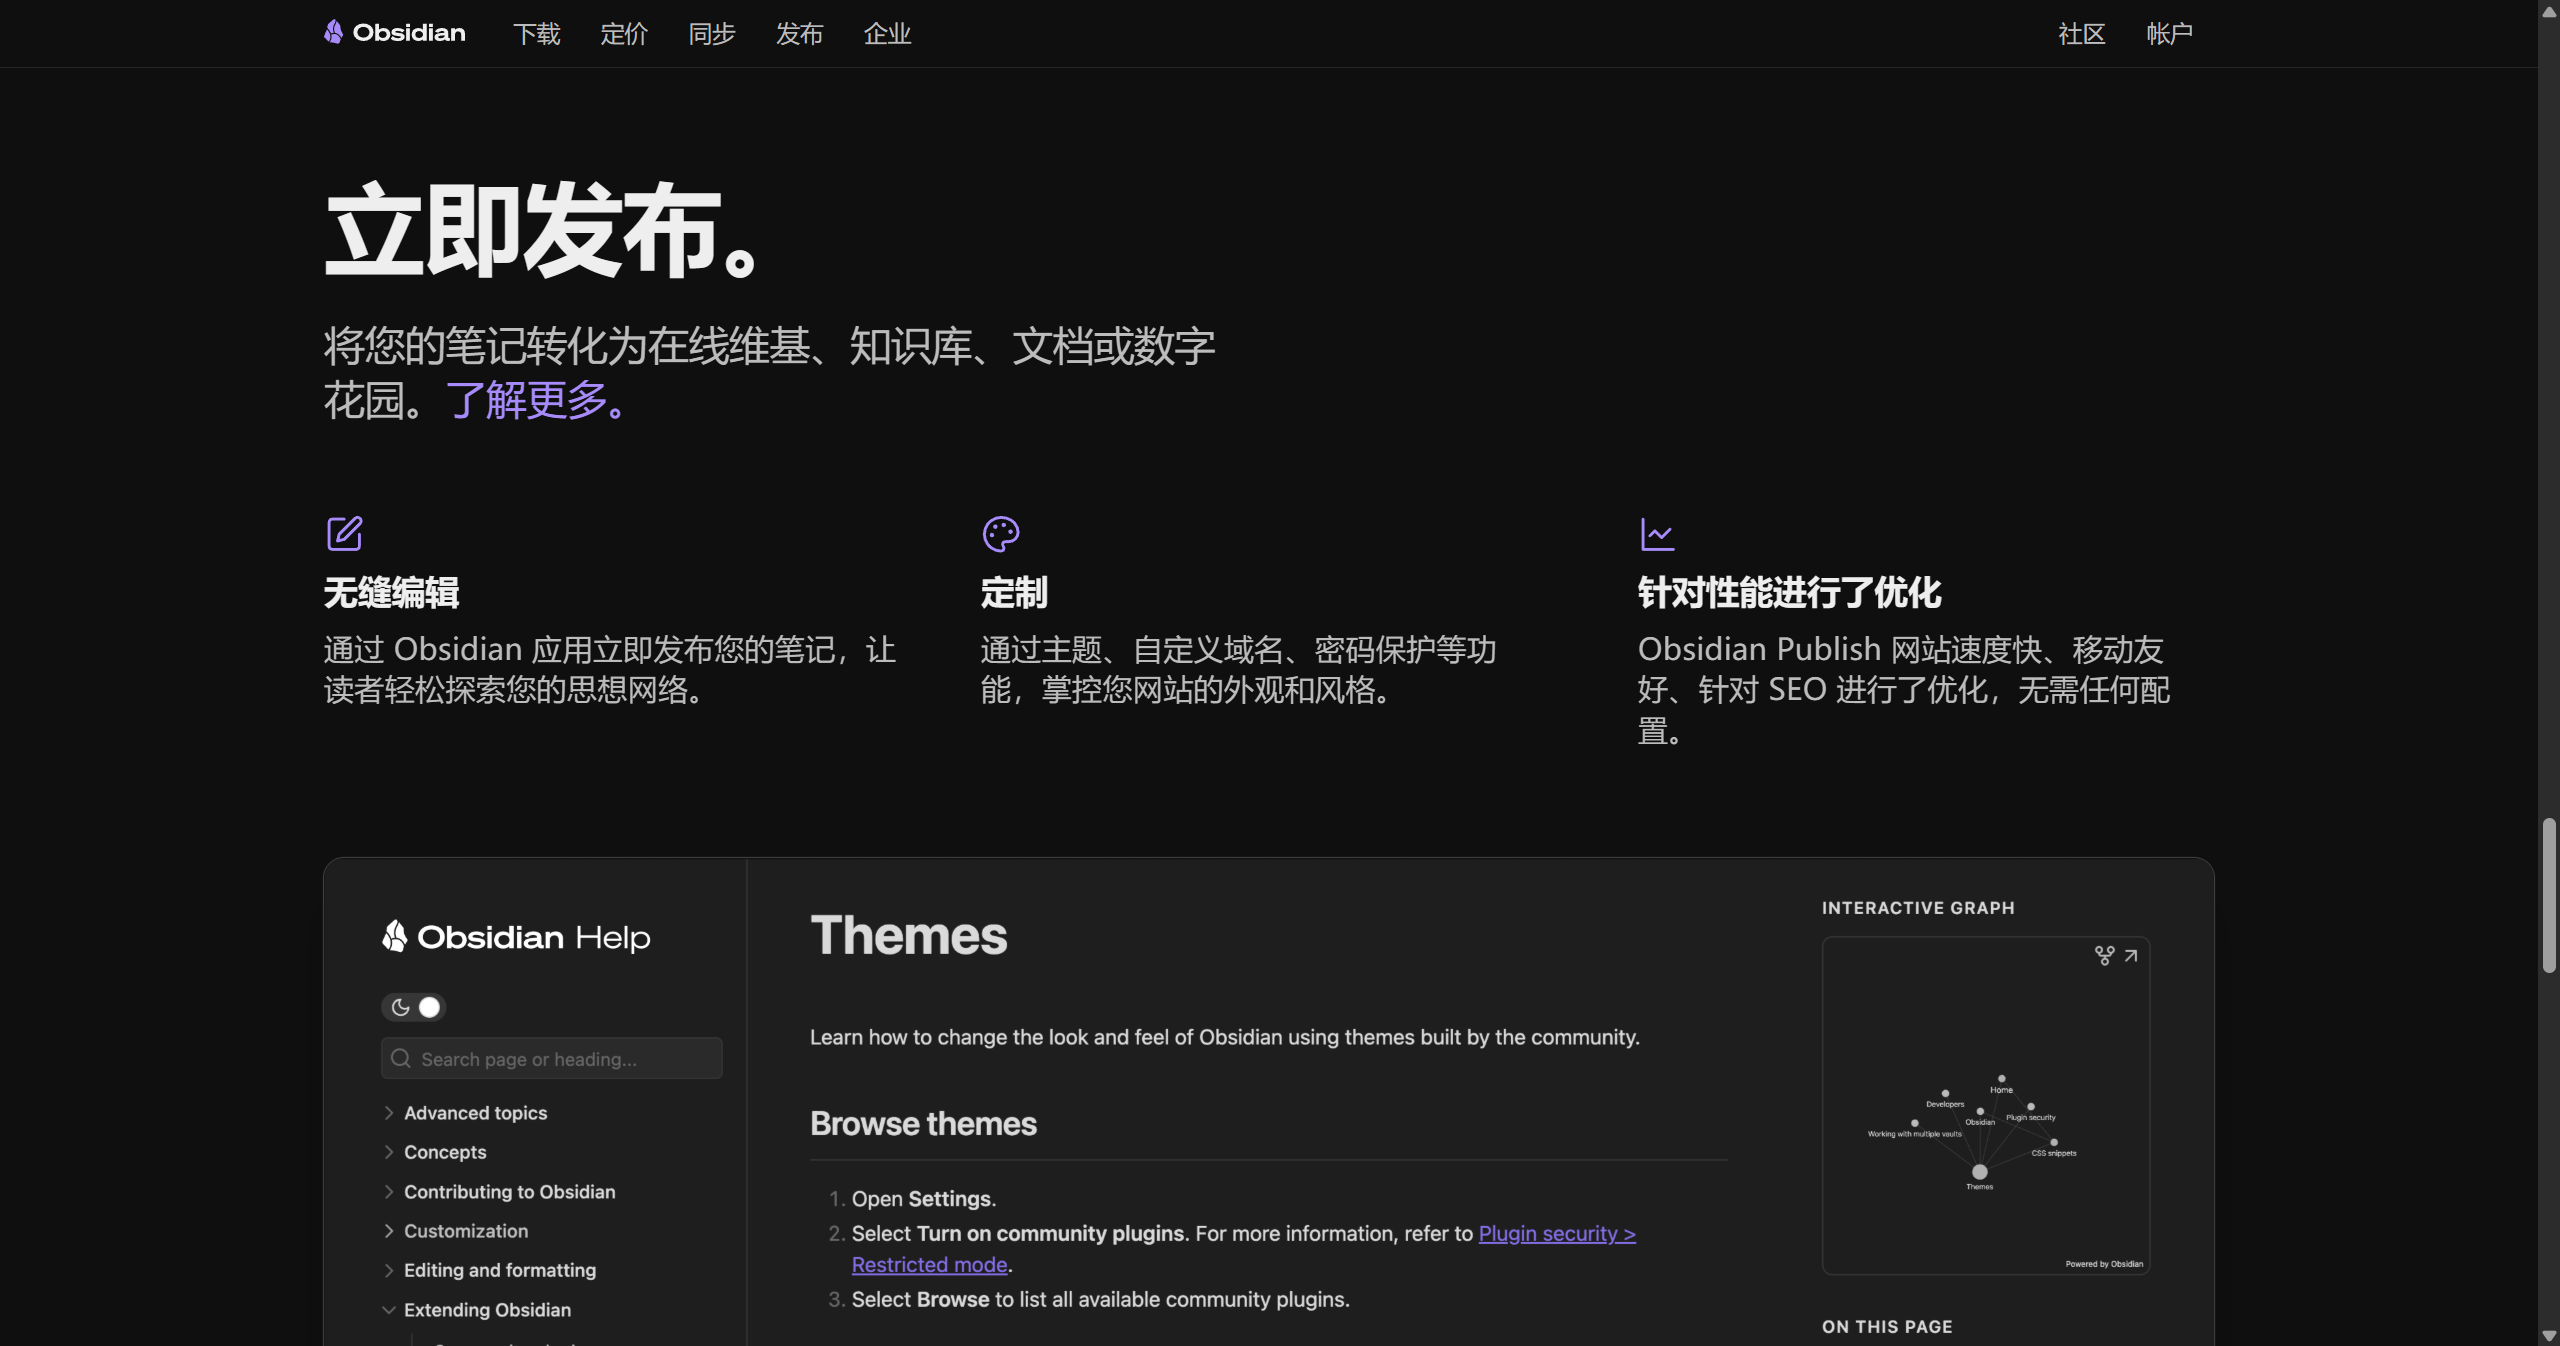The image size is (2560, 1346).
Task: Select the Developers graph node
Action: (1945, 1093)
